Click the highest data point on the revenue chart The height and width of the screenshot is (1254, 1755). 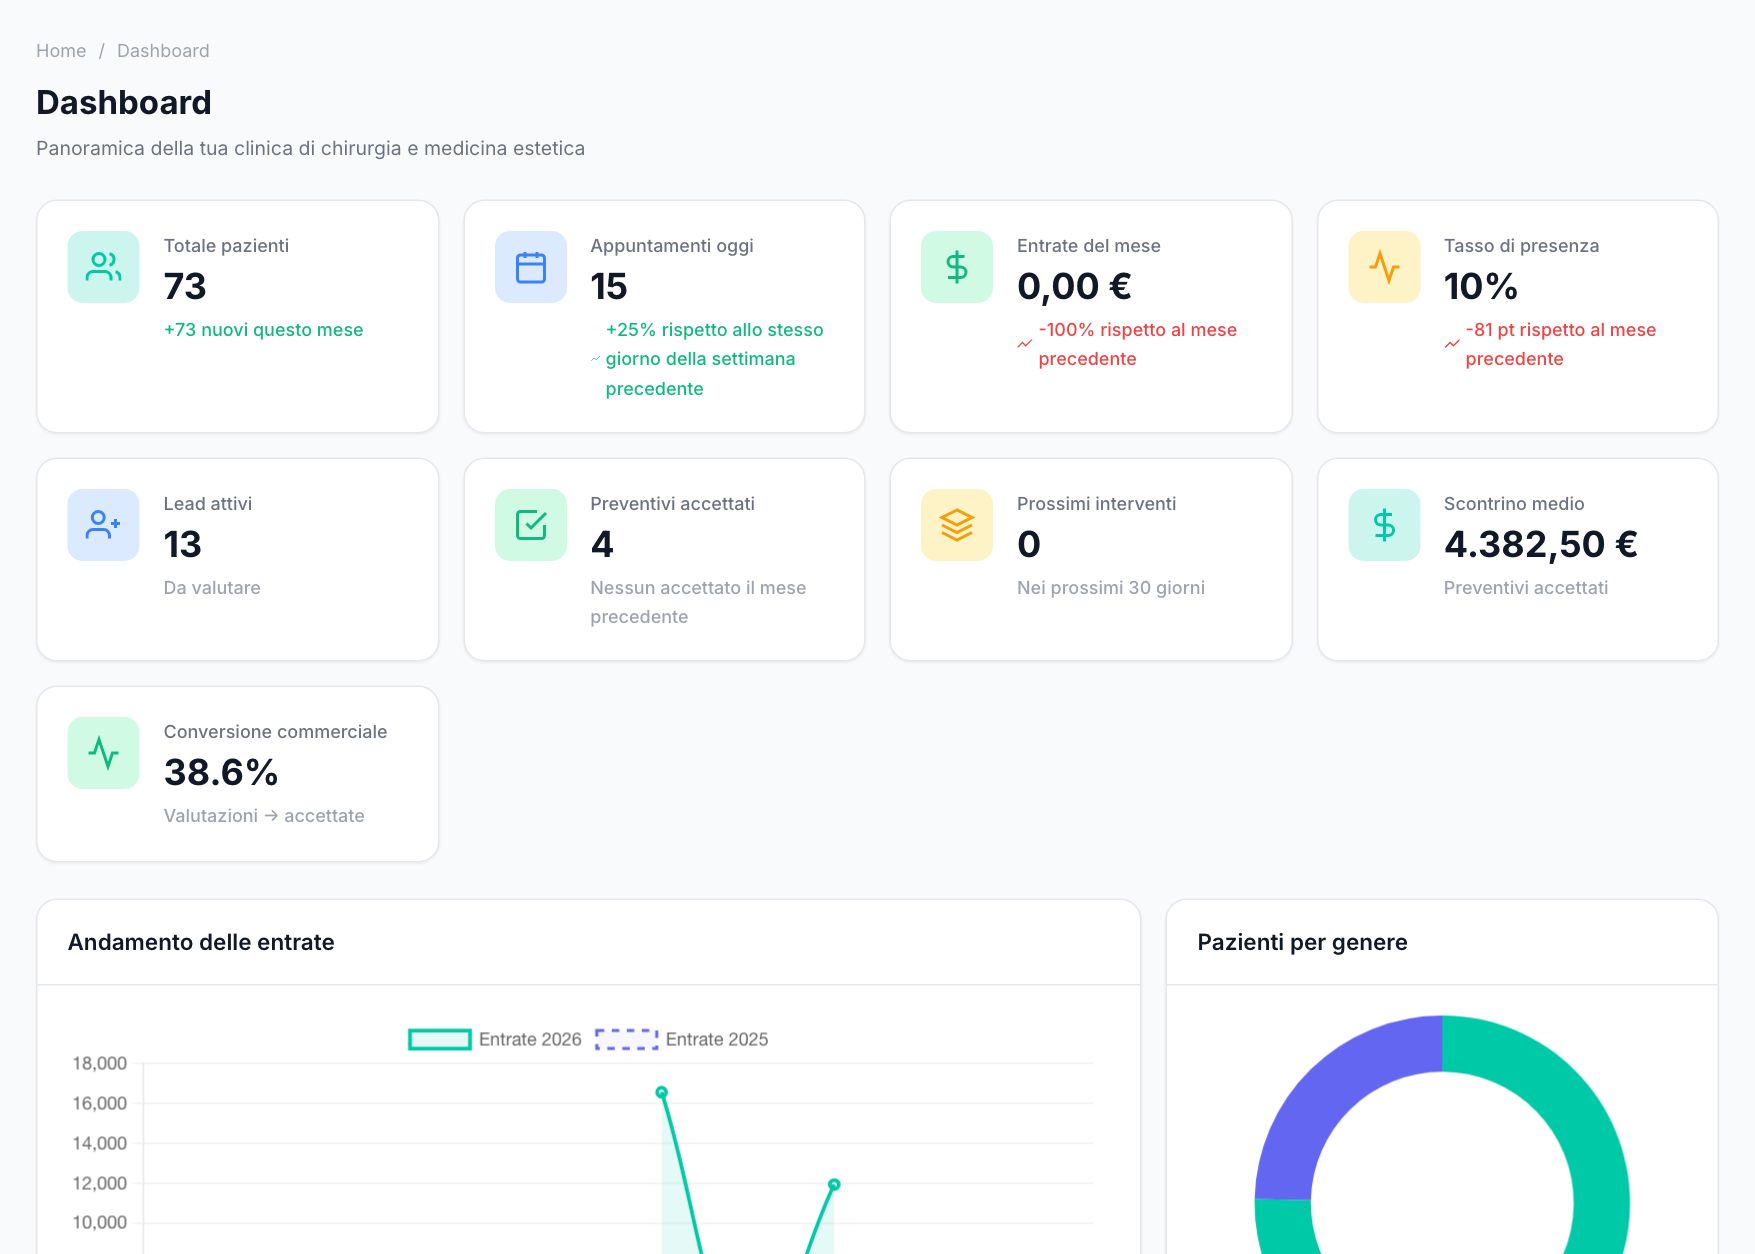click(662, 1093)
